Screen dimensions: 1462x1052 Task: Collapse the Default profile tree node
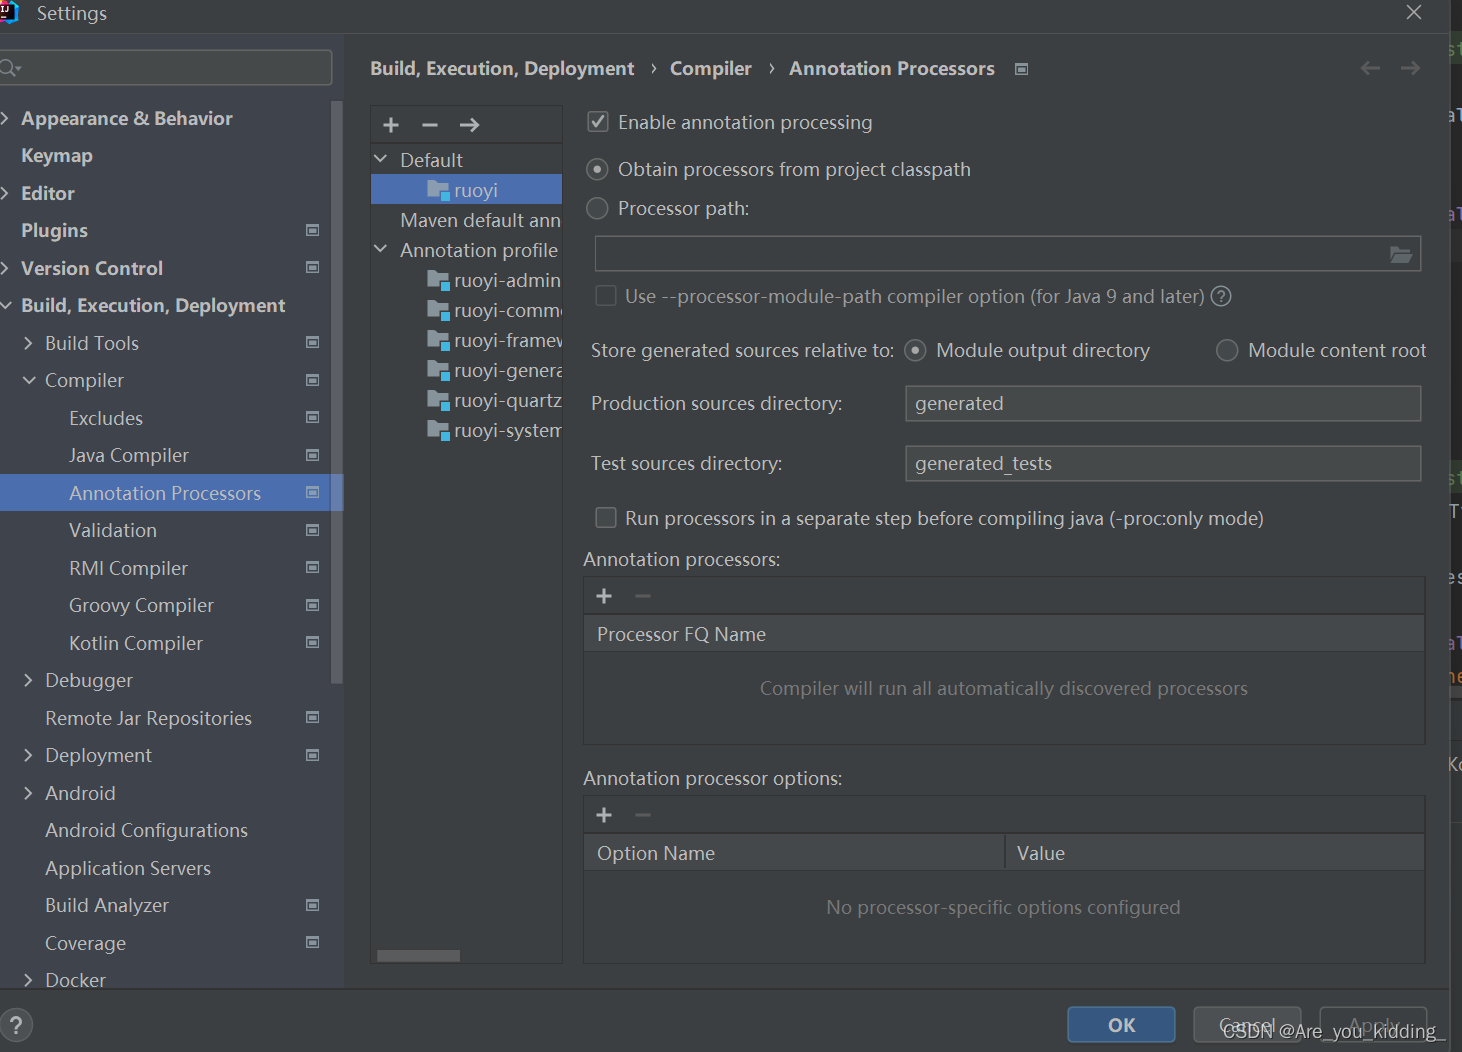(x=380, y=158)
